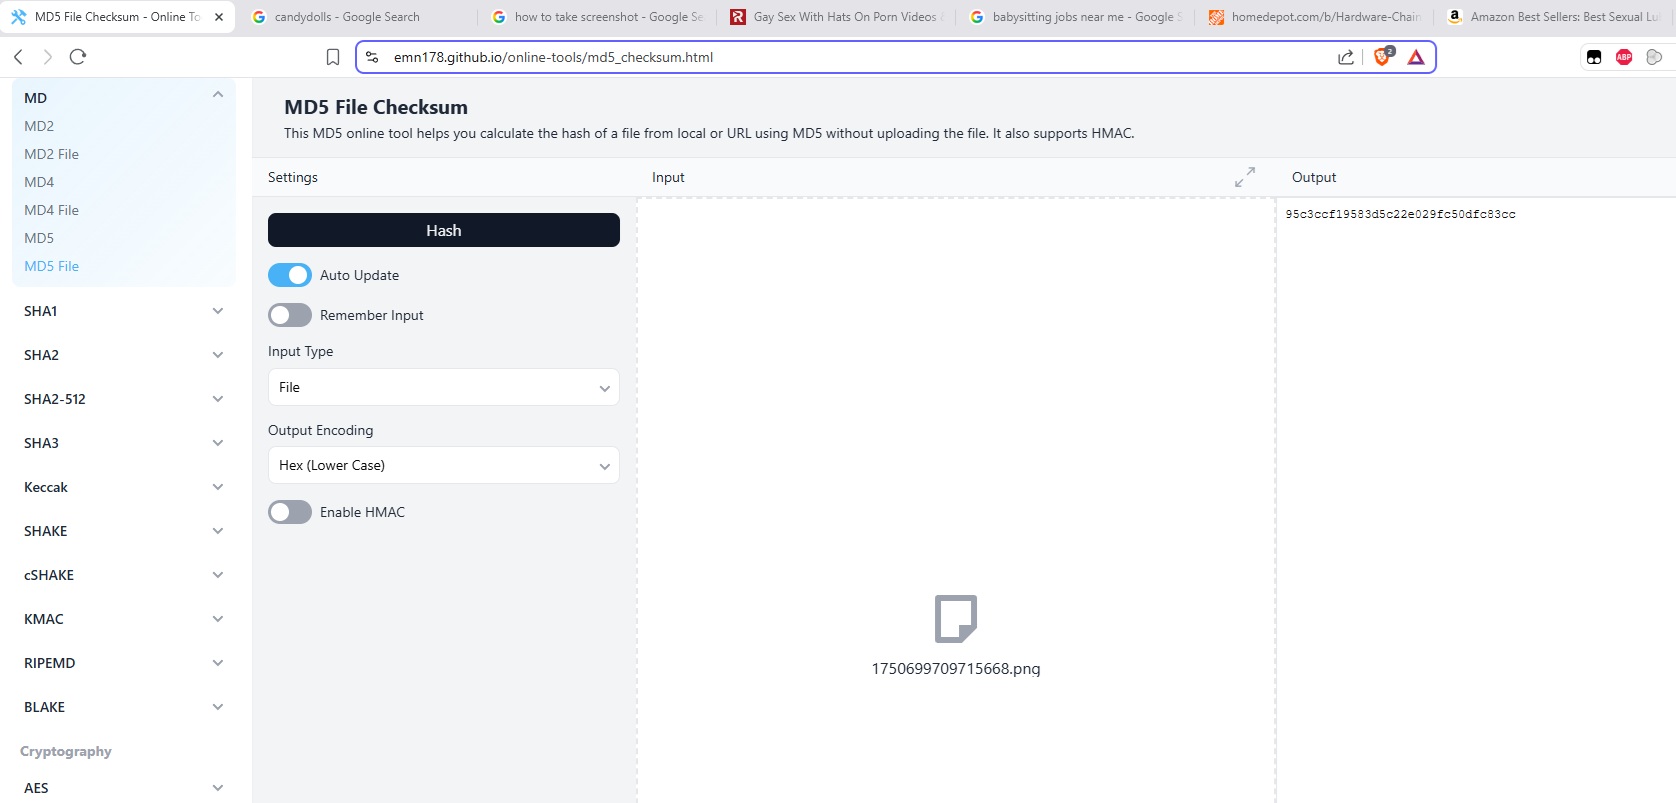Image resolution: width=1676 pixels, height=803 pixels.
Task: Switch to the homedepot.com Hardware tab
Action: 1315,17
